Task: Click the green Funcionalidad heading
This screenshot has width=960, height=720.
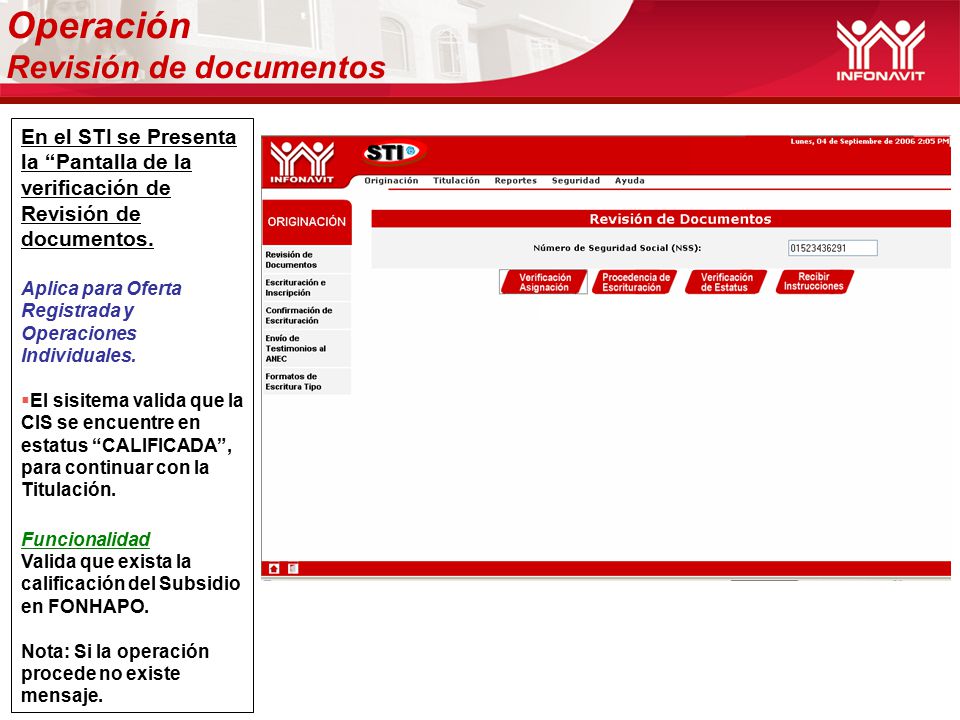Action: pyautogui.click(x=86, y=539)
